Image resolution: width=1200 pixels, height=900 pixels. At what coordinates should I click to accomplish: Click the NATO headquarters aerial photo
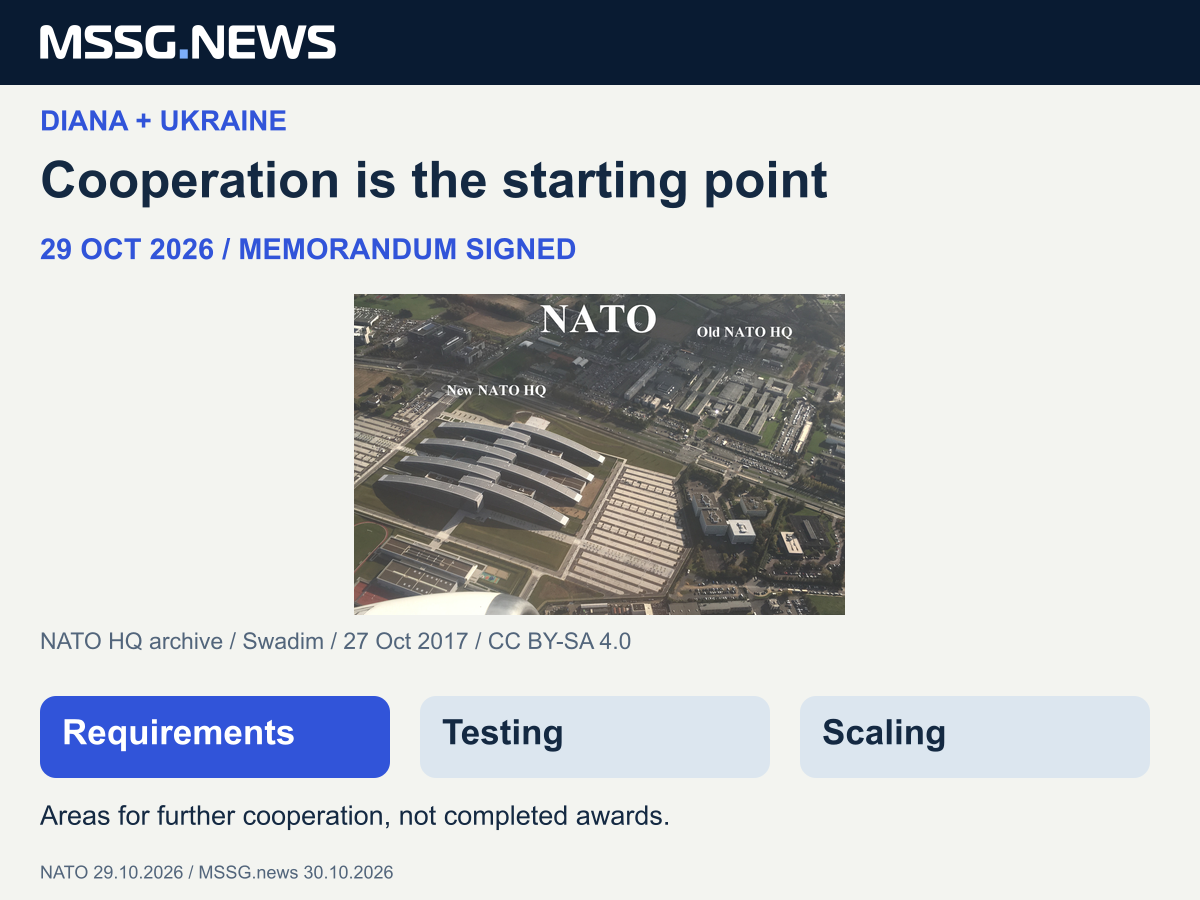(599, 454)
